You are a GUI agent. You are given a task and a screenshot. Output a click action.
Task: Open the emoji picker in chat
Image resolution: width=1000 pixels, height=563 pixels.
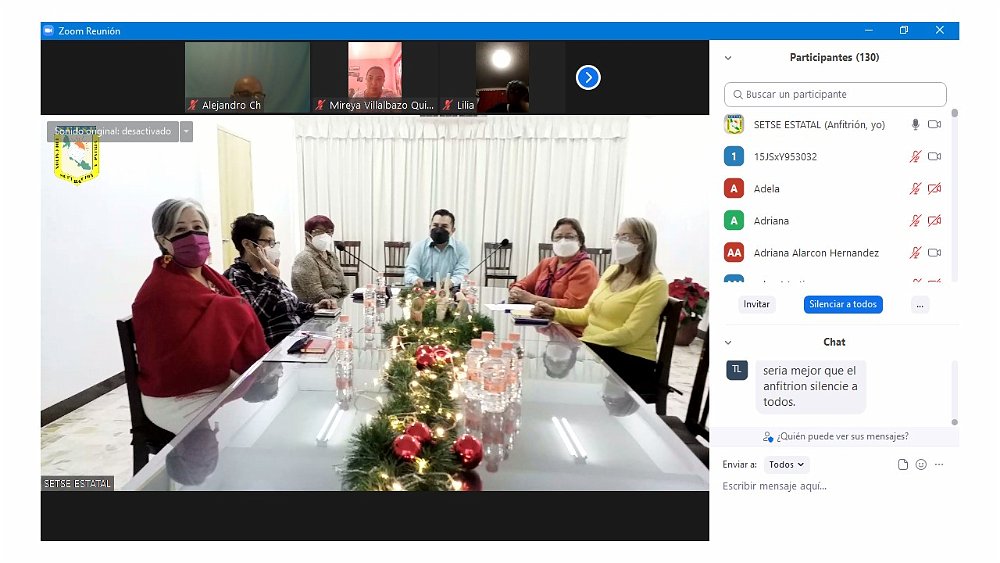click(x=921, y=465)
